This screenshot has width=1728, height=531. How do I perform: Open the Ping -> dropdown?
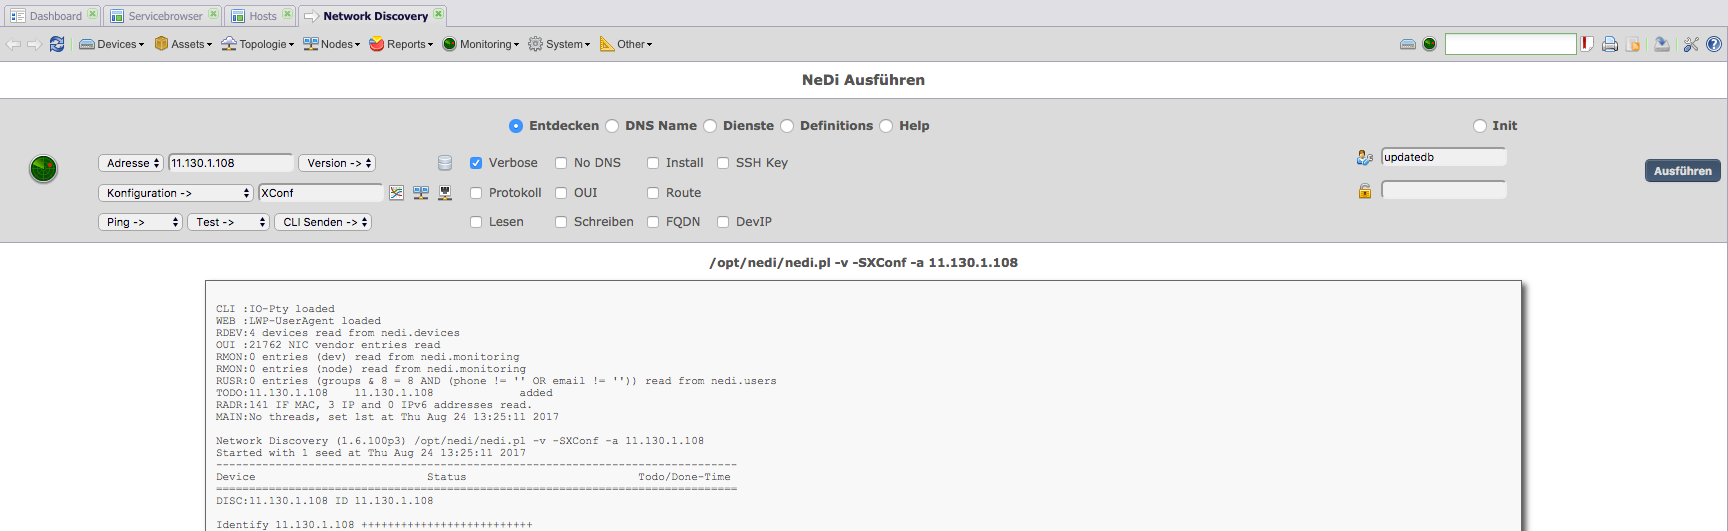pos(140,222)
